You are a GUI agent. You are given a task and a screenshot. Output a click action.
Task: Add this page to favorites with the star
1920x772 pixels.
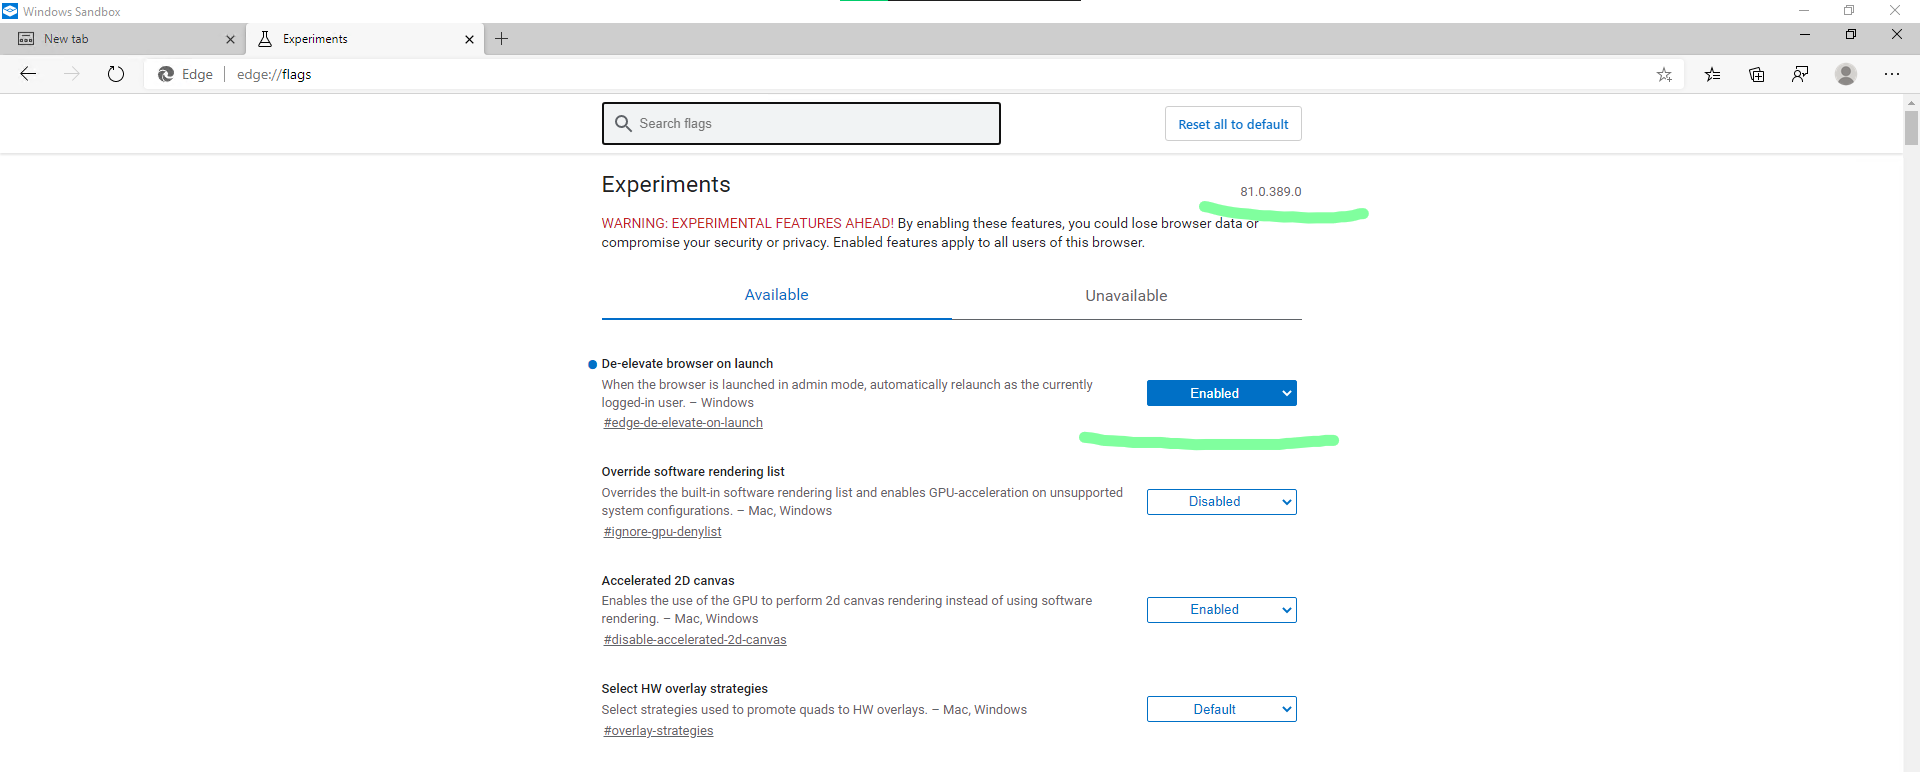point(1665,74)
